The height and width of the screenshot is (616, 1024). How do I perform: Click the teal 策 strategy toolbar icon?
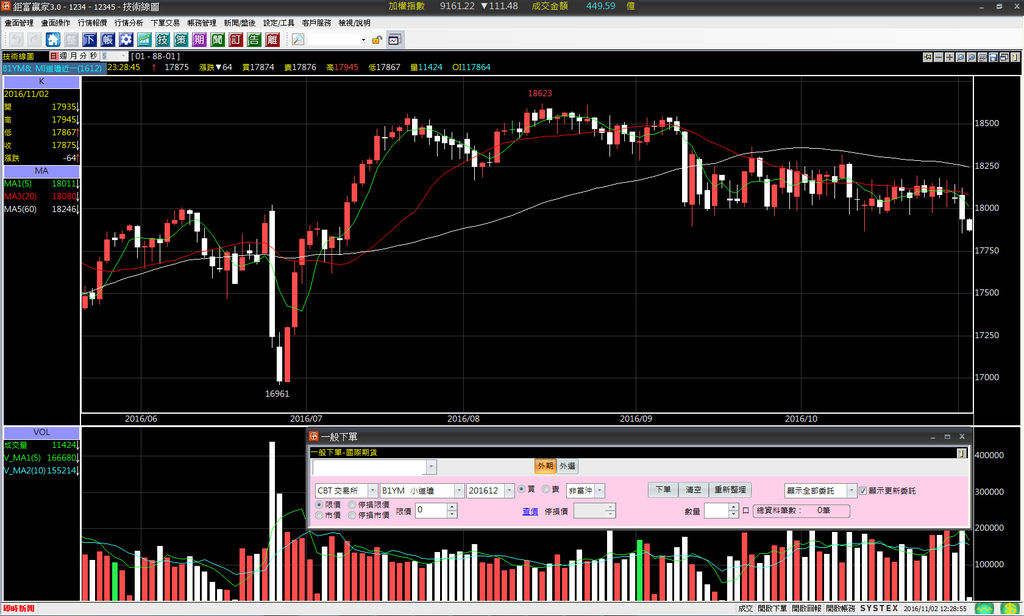click(181, 40)
